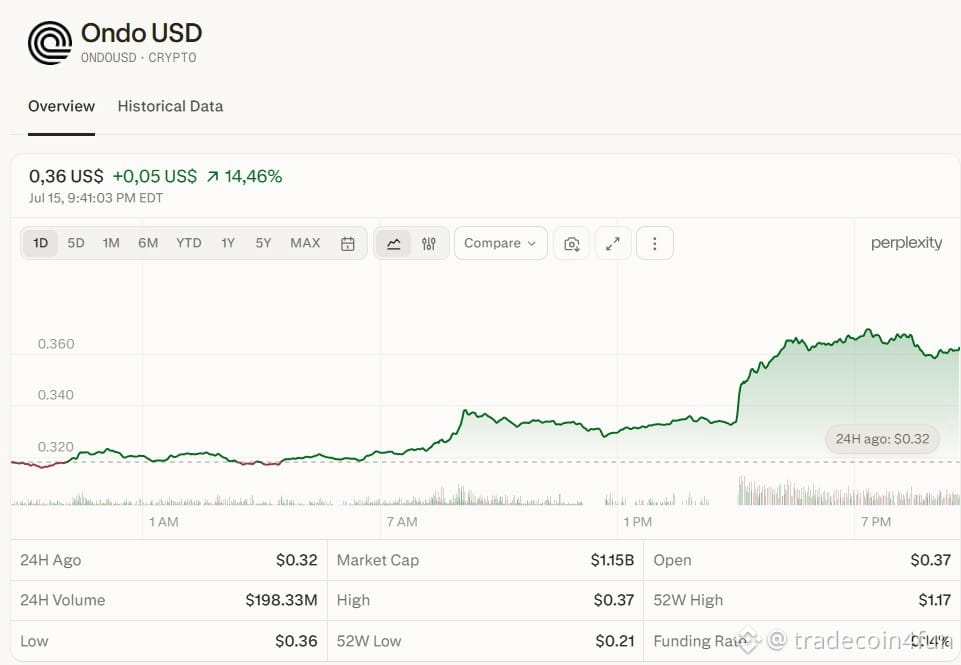Click the 24H ago price label on chart
The height and width of the screenshot is (665, 961).
(x=883, y=439)
